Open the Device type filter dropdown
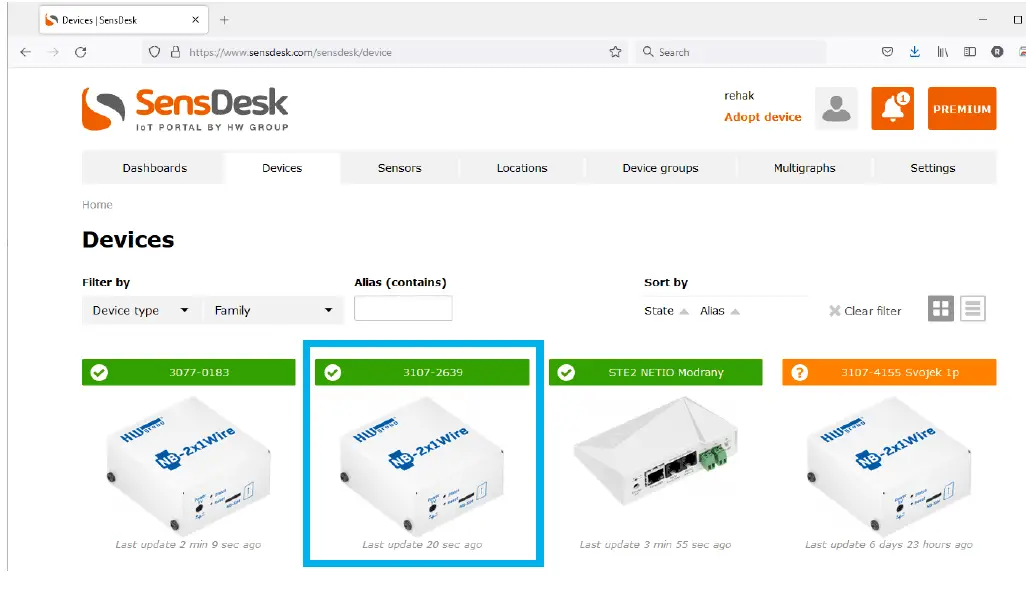The image size is (1026, 589). 140,310
